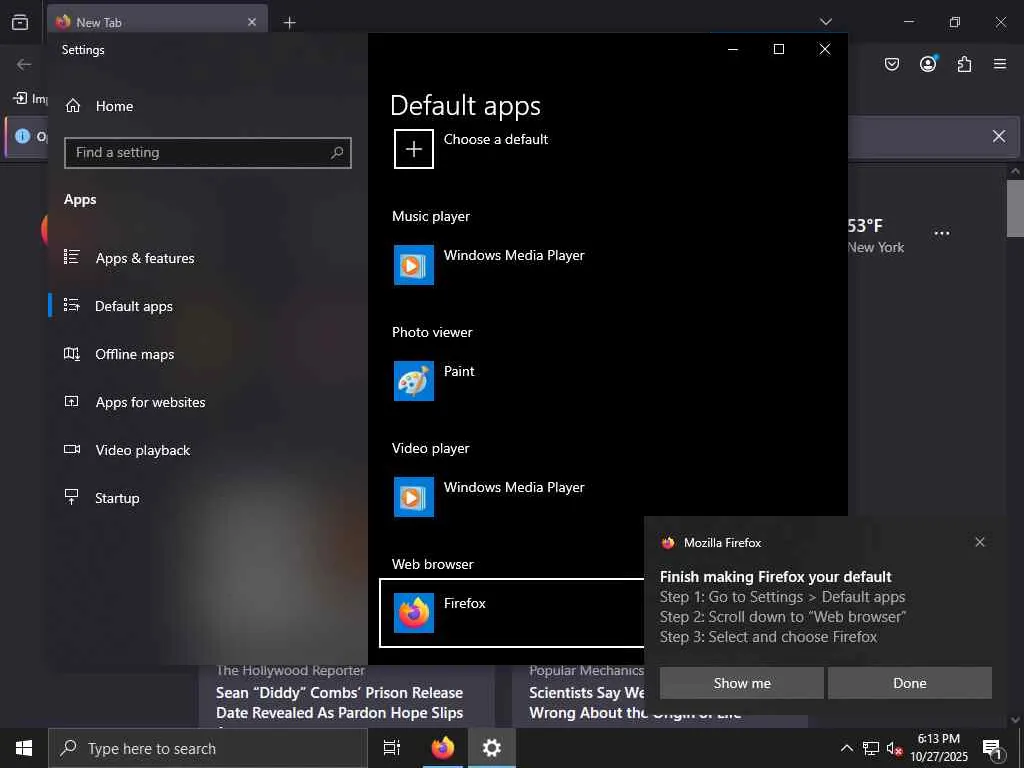
Task: Click the plus icon to choose a default
Action: (413, 149)
